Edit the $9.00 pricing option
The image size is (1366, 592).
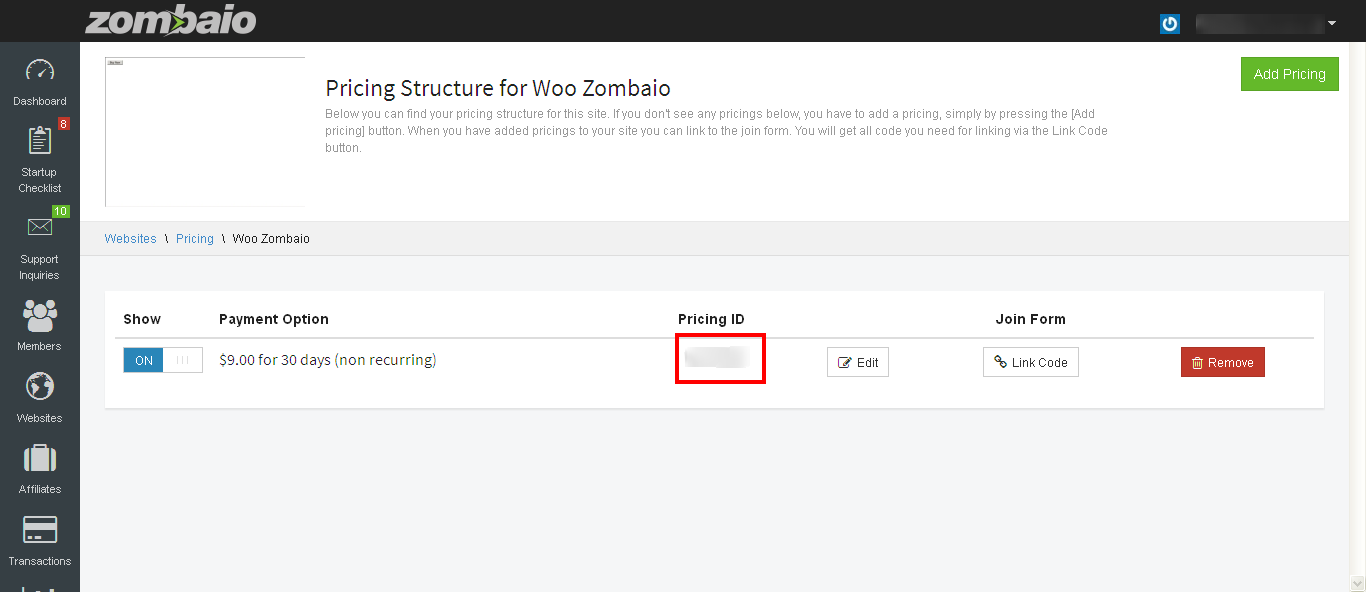[x=858, y=362]
